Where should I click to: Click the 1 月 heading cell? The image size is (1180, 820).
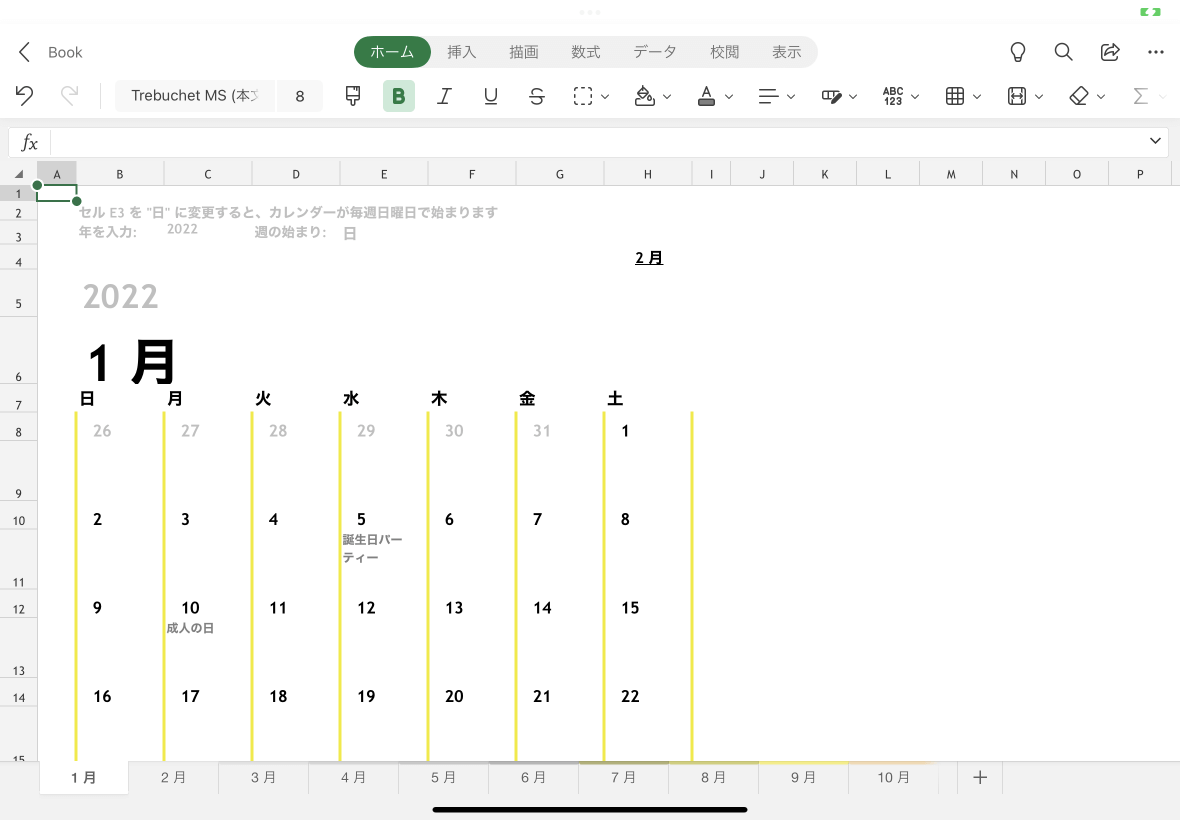[132, 362]
